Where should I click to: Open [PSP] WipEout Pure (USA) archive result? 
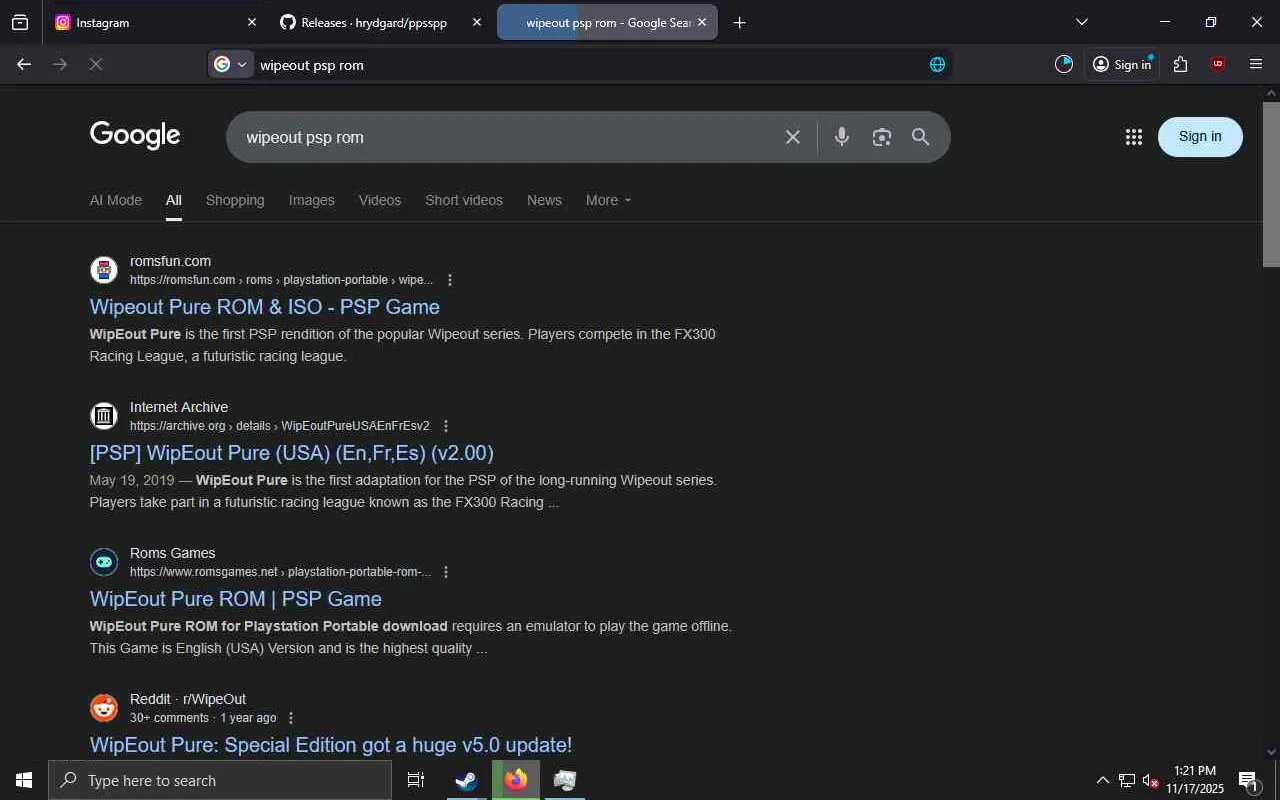click(292, 453)
